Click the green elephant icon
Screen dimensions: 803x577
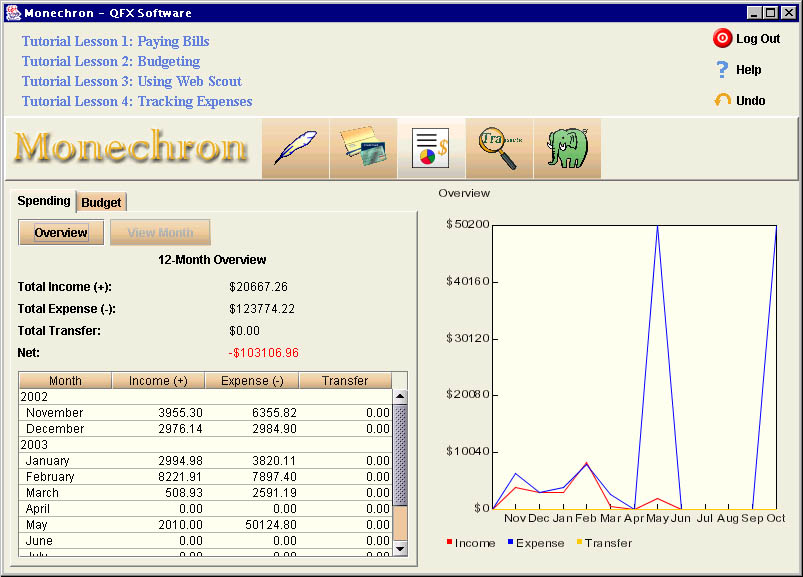567,148
